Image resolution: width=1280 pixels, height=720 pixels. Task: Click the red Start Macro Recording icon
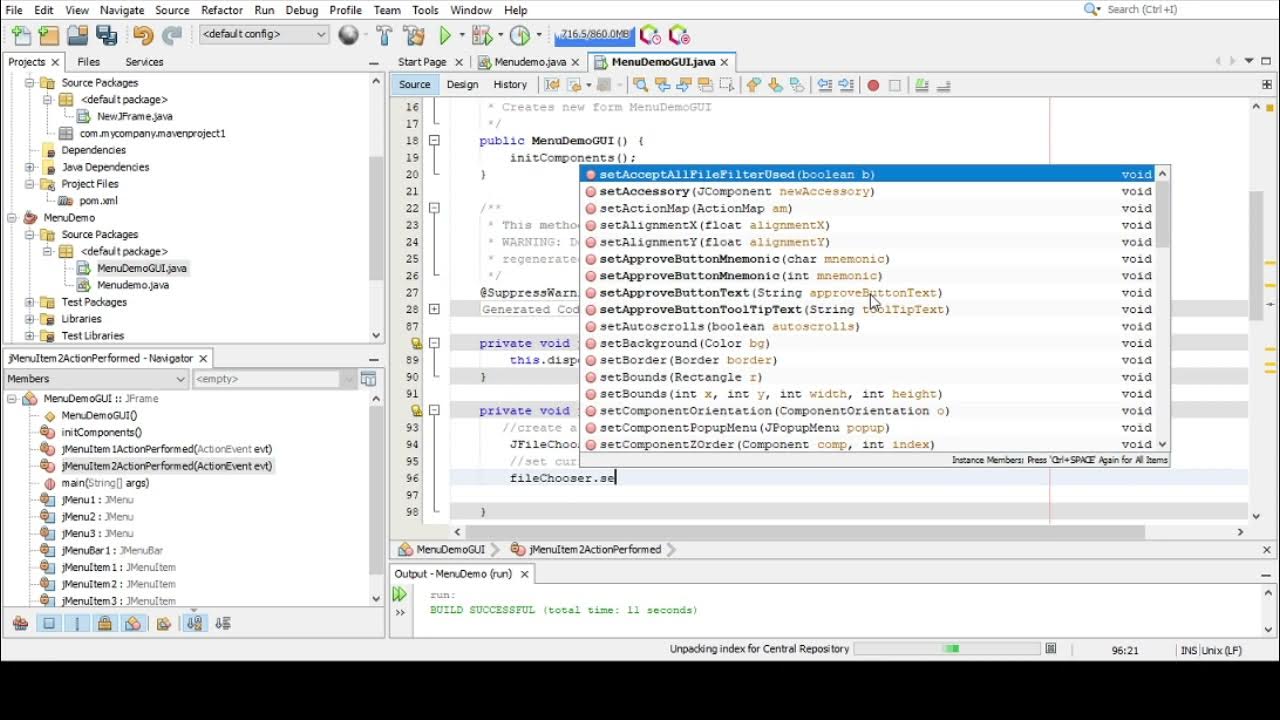[873, 85]
